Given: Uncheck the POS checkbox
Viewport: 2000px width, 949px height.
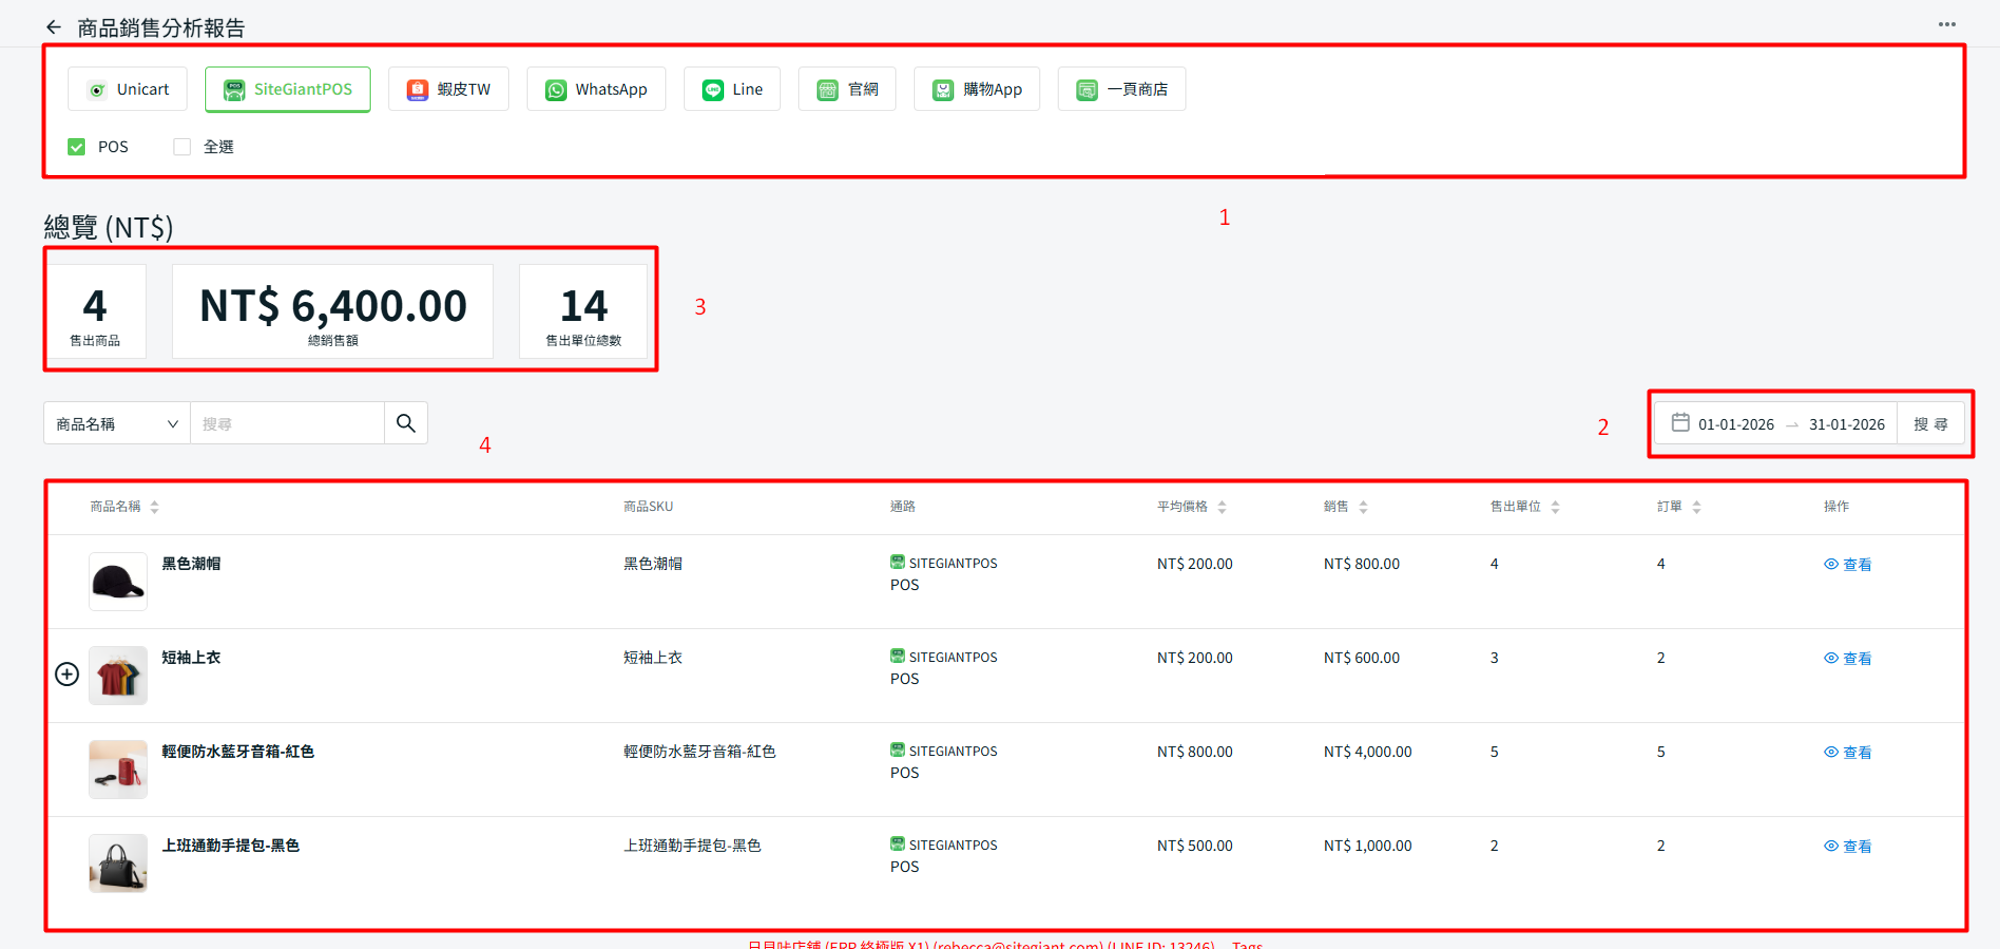Looking at the screenshot, I should 77,147.
